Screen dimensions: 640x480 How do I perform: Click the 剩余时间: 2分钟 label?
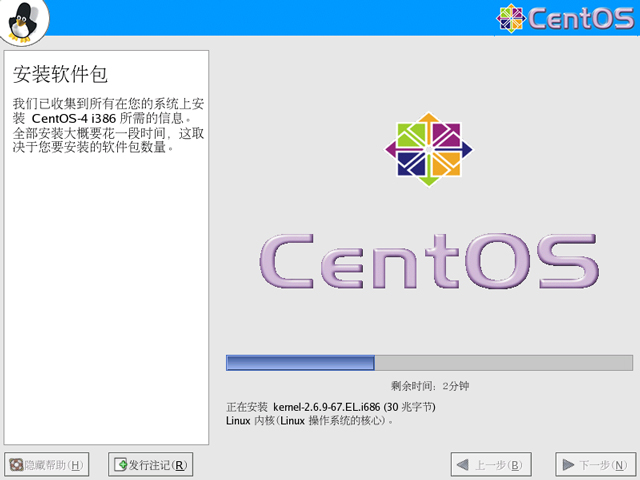point(429,386)
